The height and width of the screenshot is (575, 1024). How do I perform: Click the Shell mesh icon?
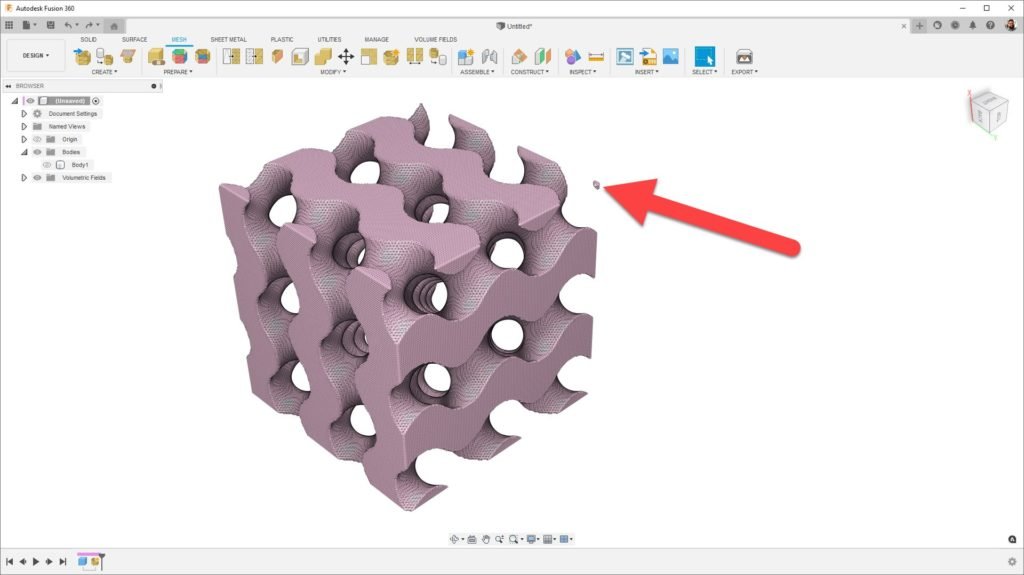300,56
